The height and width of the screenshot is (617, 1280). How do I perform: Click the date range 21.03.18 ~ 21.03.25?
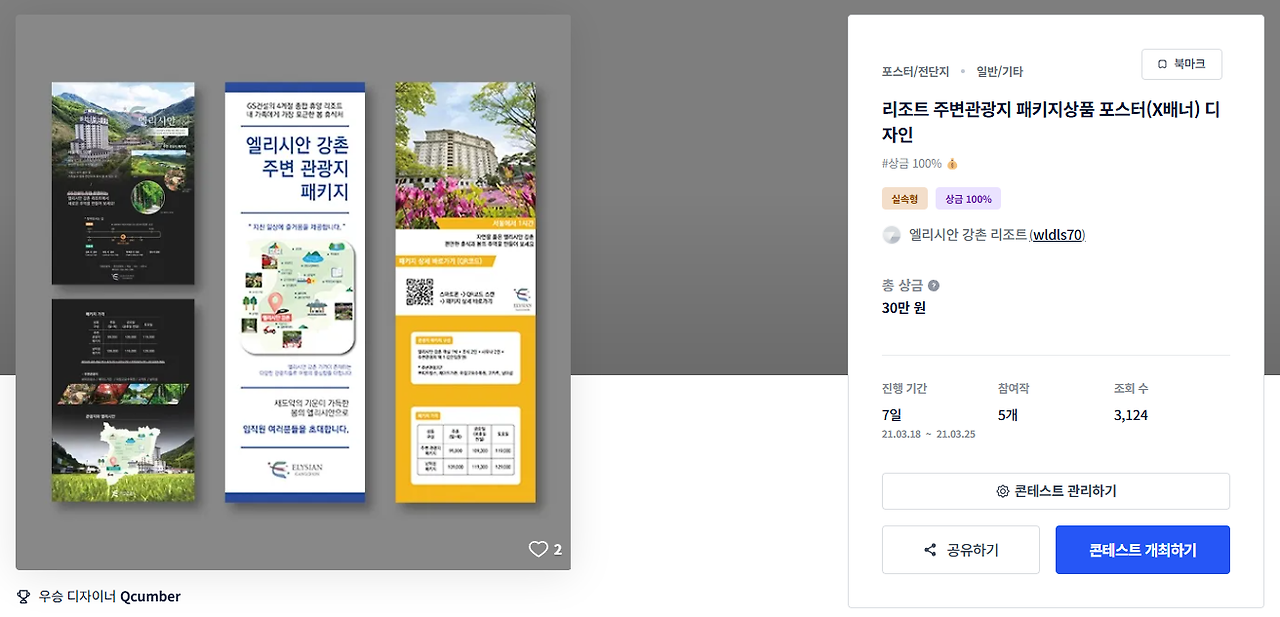click(x=928, y=435)
